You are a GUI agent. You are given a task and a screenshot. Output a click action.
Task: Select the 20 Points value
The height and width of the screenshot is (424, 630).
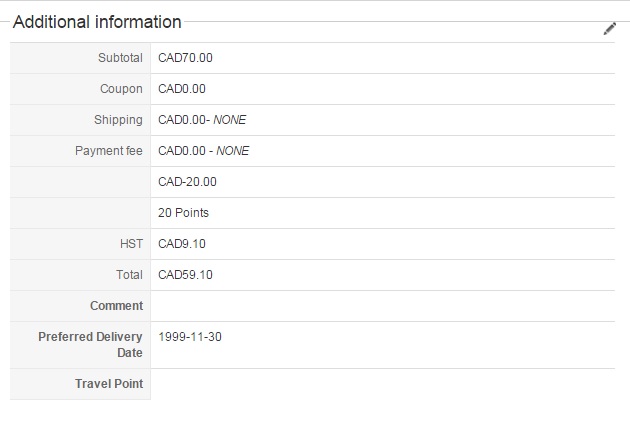[x=183, y=213]
